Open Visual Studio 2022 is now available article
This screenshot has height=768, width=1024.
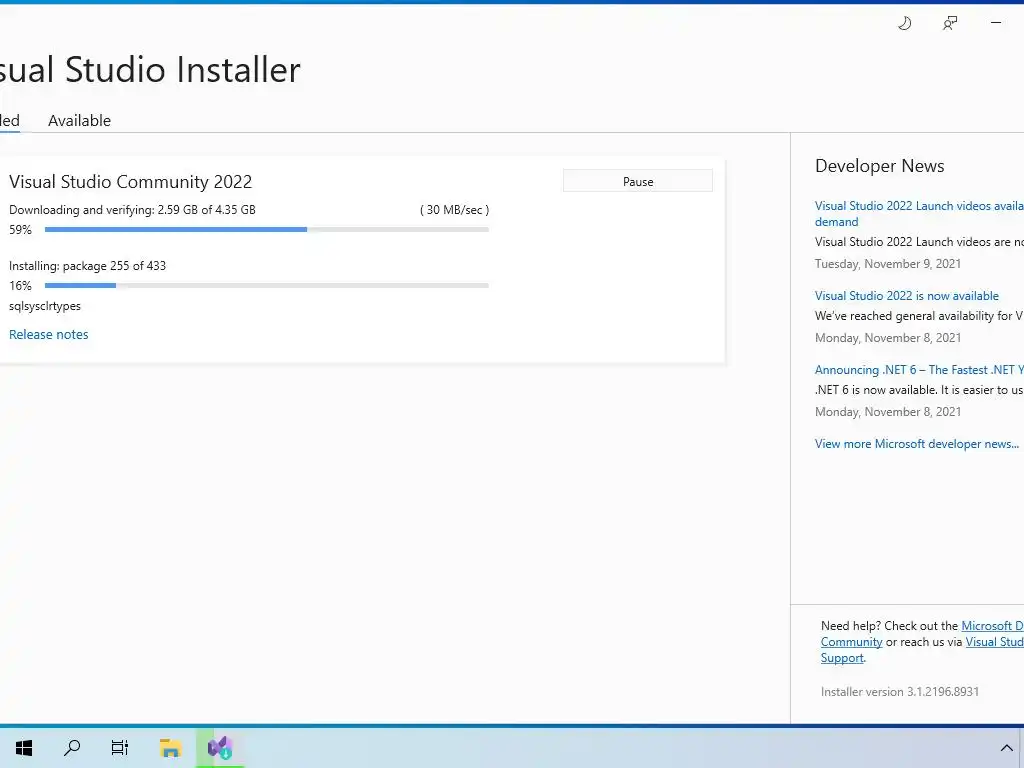(906, 296)
